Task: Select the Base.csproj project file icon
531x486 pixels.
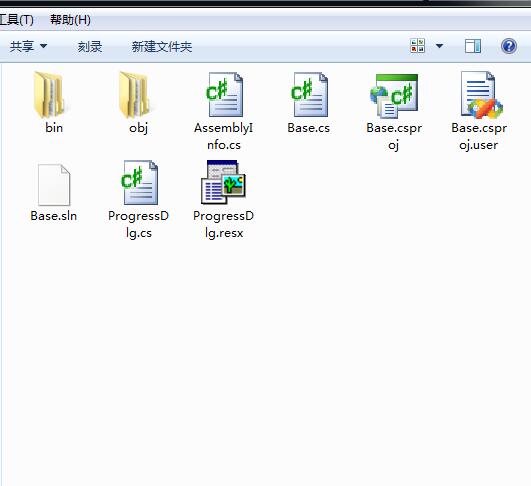Action: coord(395,96)
